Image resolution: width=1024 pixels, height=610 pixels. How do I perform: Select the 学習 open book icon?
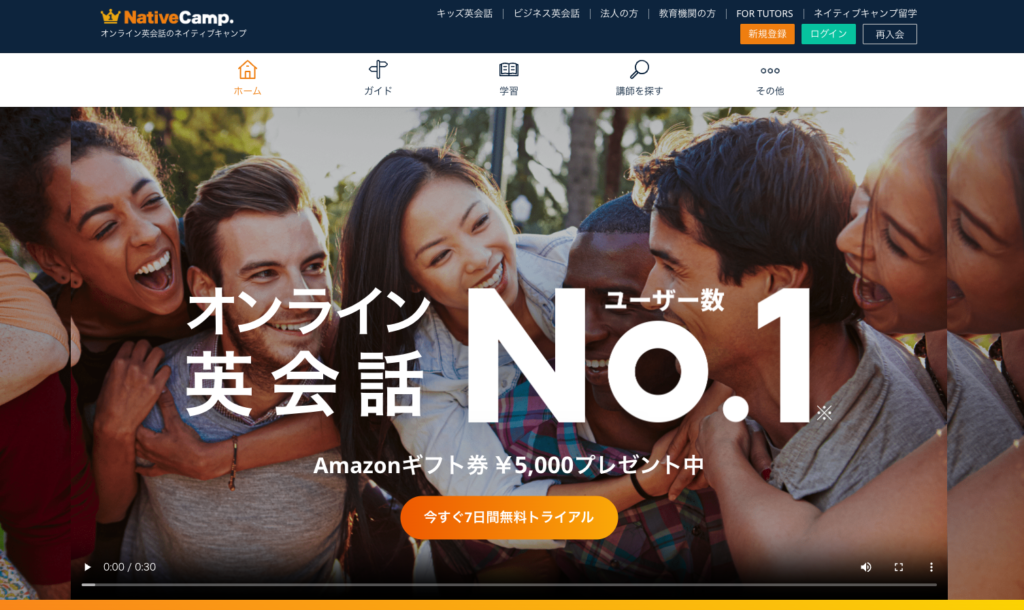(x=509, y=69)
